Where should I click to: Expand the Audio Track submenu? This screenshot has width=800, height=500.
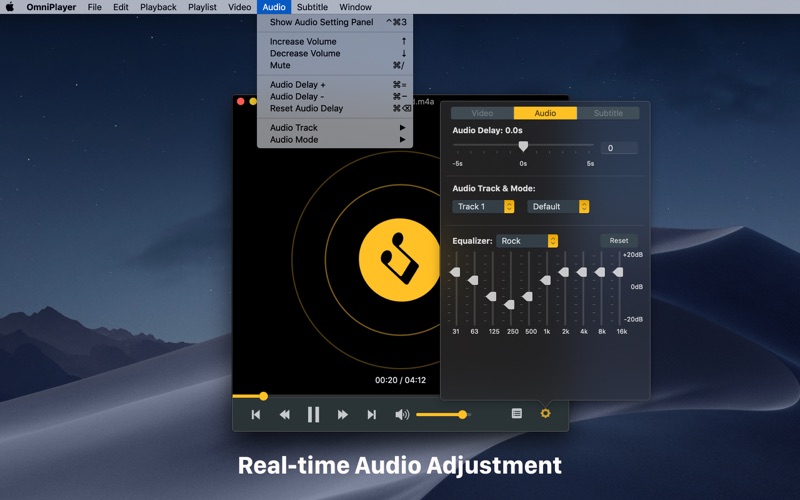[294, 128]
